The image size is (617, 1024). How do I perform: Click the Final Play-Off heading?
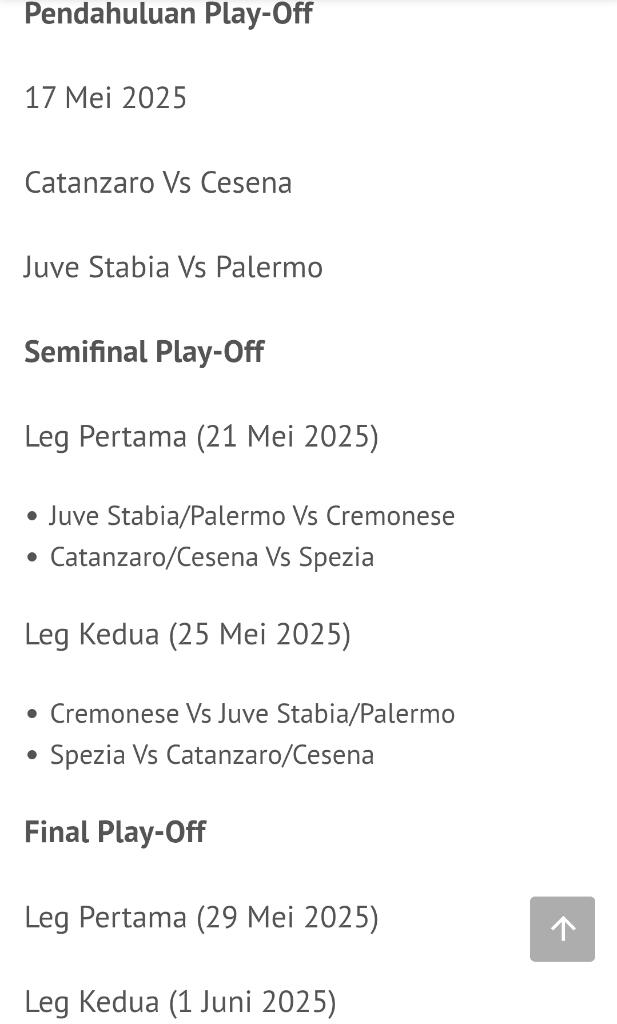115,832
